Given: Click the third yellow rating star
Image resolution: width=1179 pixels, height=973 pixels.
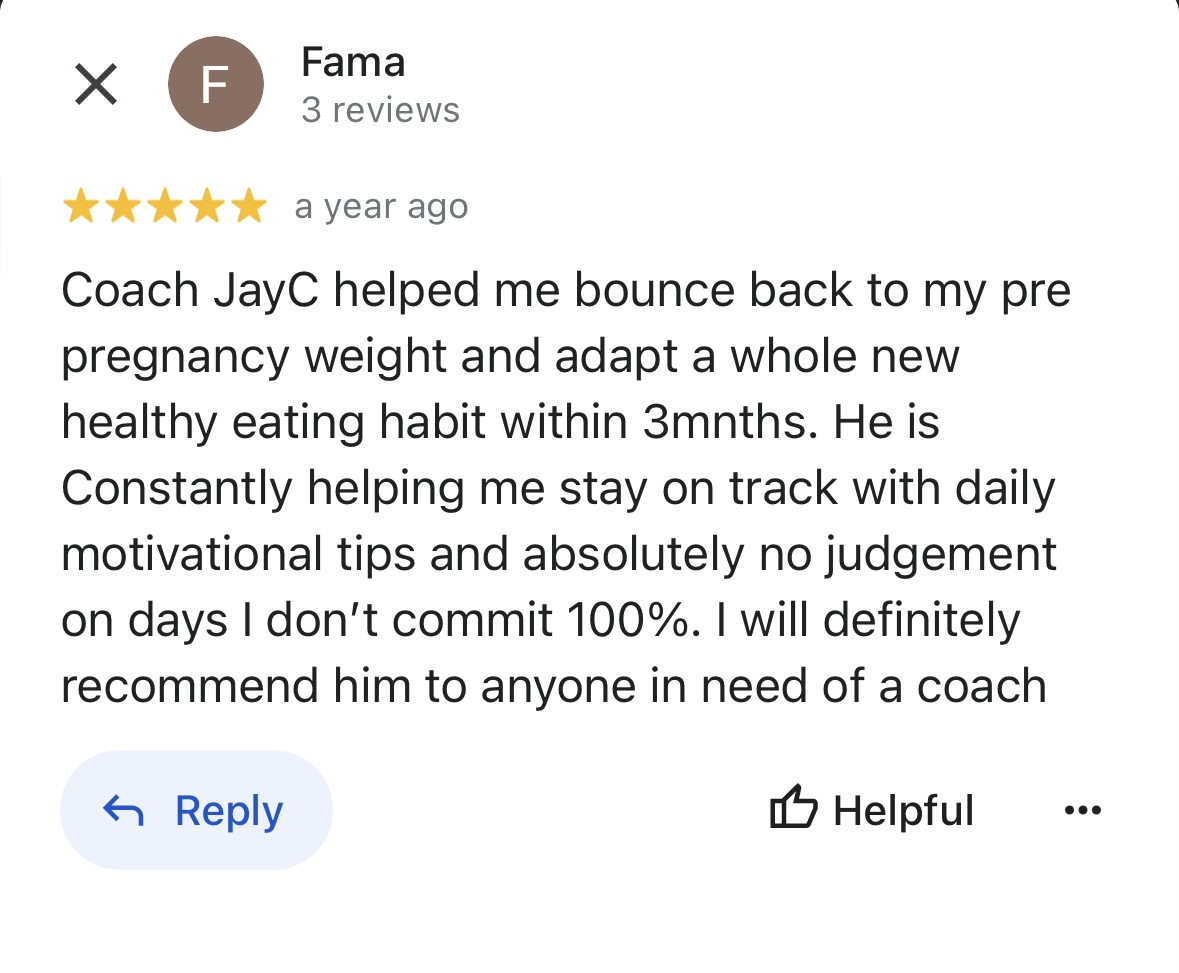Looking at the screenshot, I should [x=164, y=207].
